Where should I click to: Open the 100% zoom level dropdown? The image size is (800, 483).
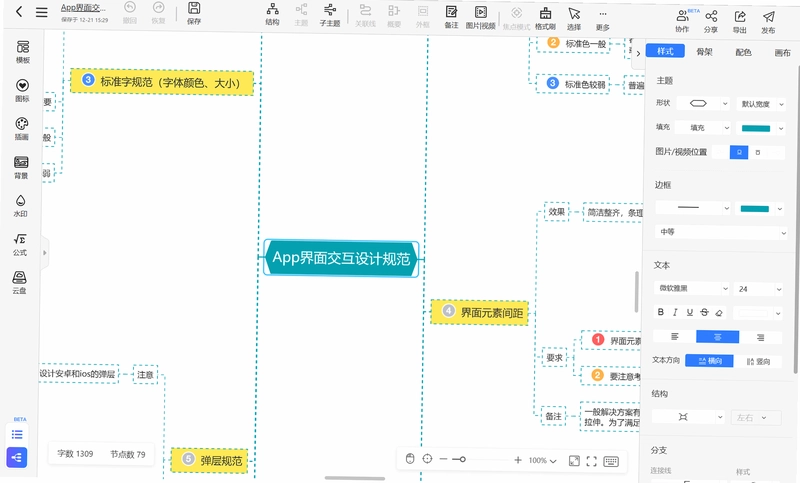pyautogui.click(x=542, y=460)
